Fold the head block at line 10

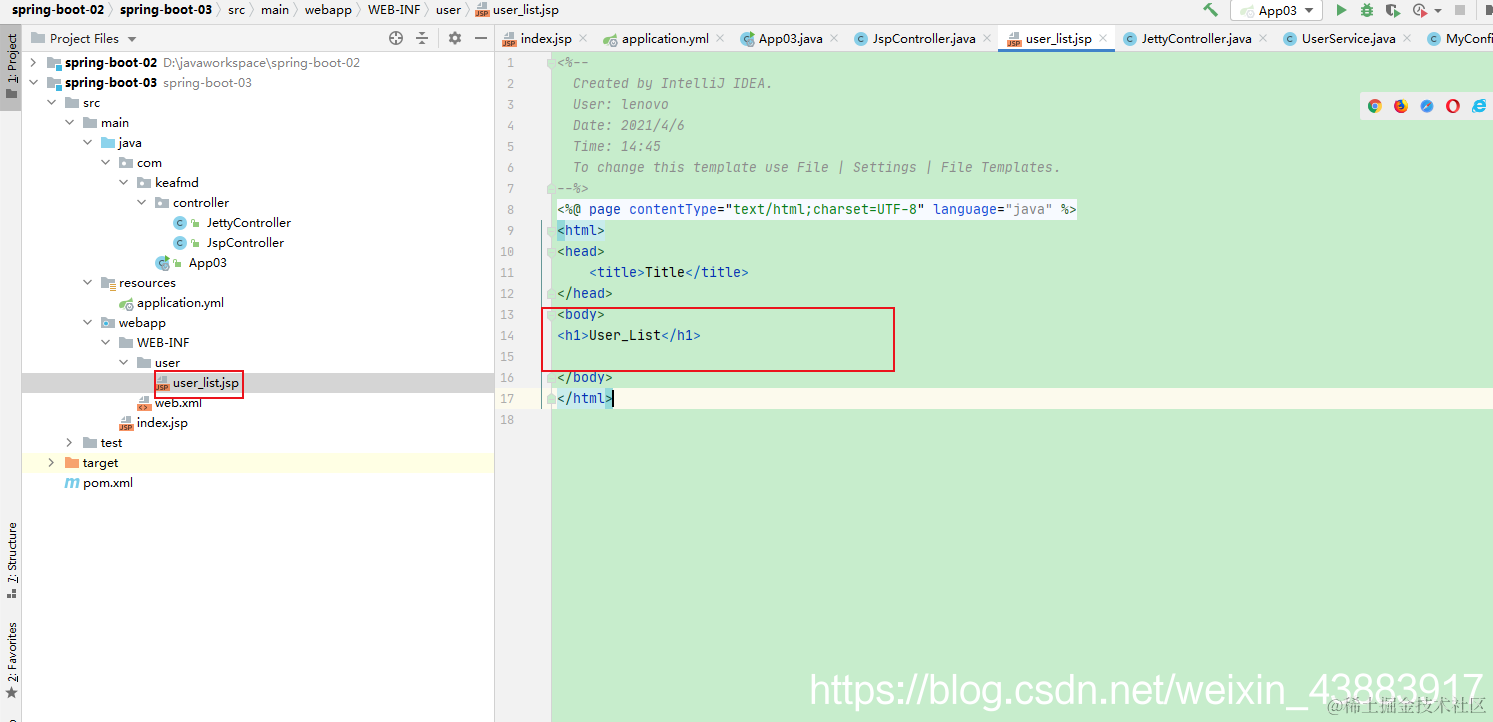550,251
